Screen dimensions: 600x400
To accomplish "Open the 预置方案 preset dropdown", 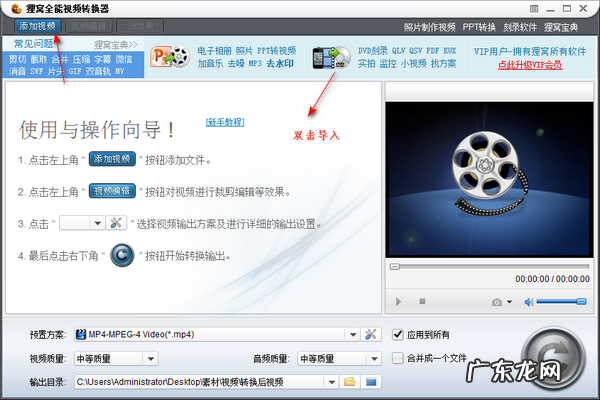I will click(217, 335).
